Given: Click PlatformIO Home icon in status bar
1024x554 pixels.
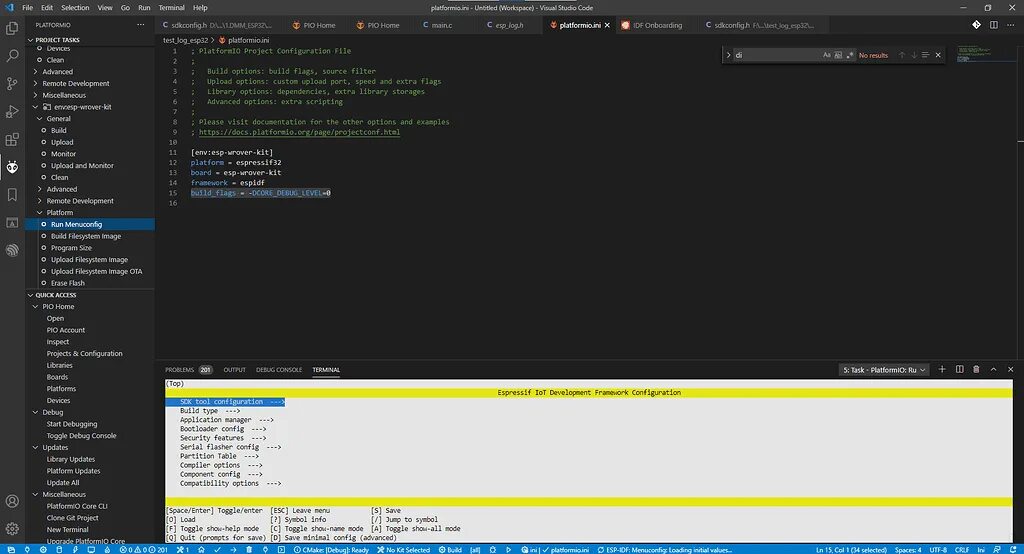Looking at the screenshot, I should [202, 549].
